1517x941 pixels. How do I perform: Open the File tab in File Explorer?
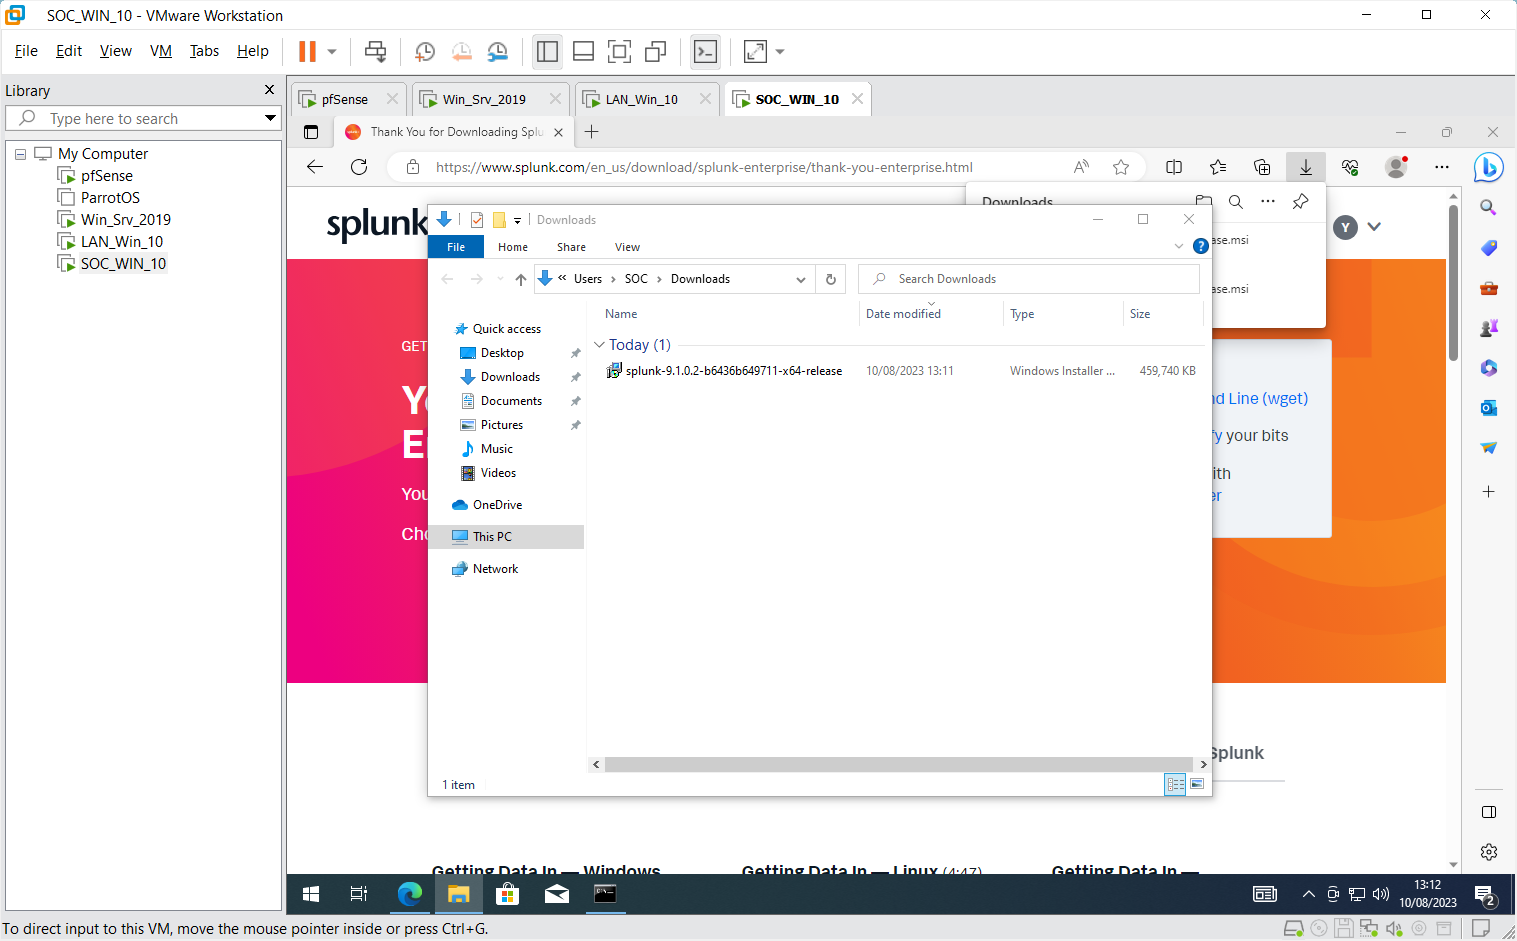tap(456, 247)
